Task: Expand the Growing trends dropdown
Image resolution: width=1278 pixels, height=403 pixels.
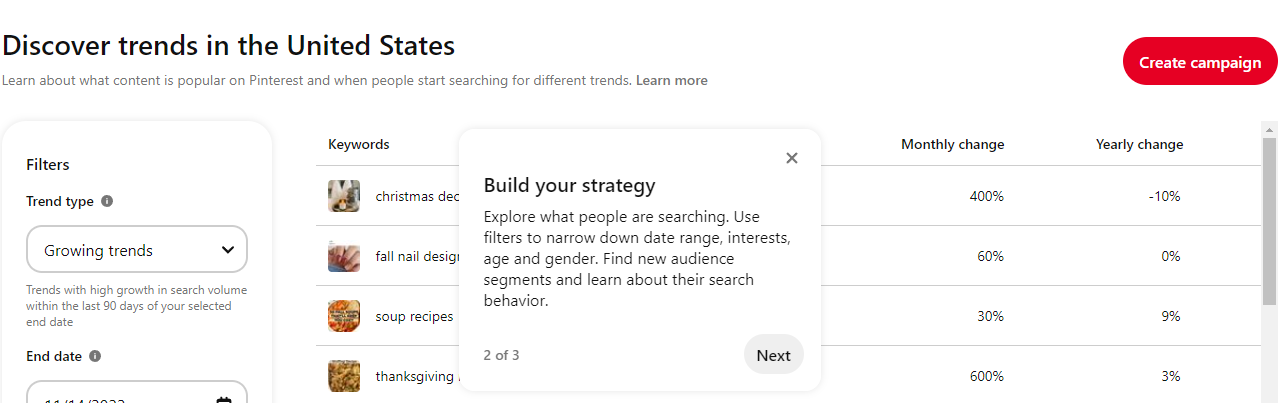Action: pos(137,250)
